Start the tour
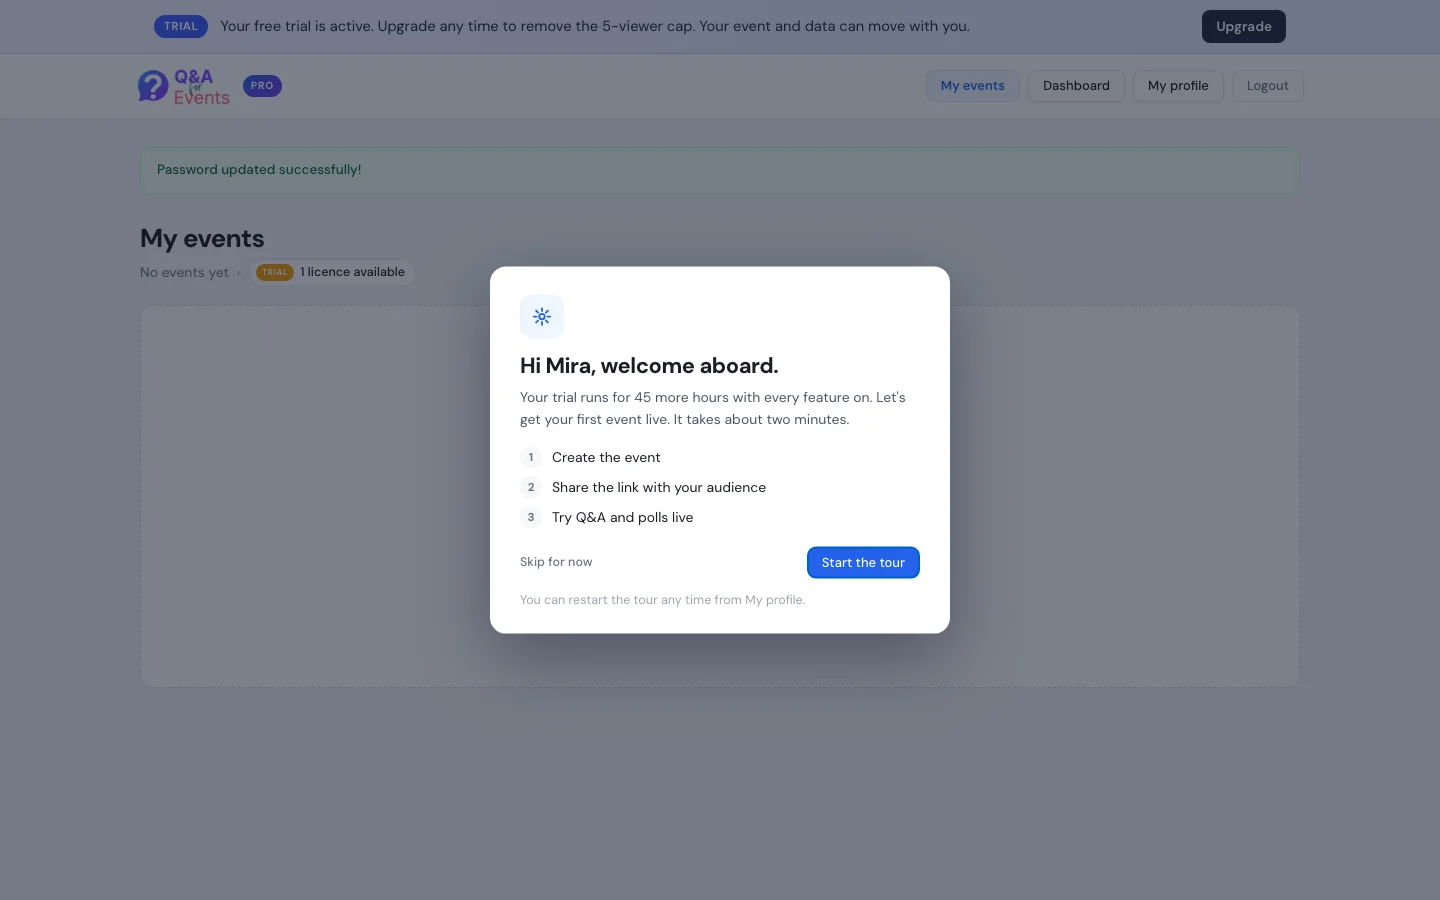The image size is (1440, 900). coord(863,563)
